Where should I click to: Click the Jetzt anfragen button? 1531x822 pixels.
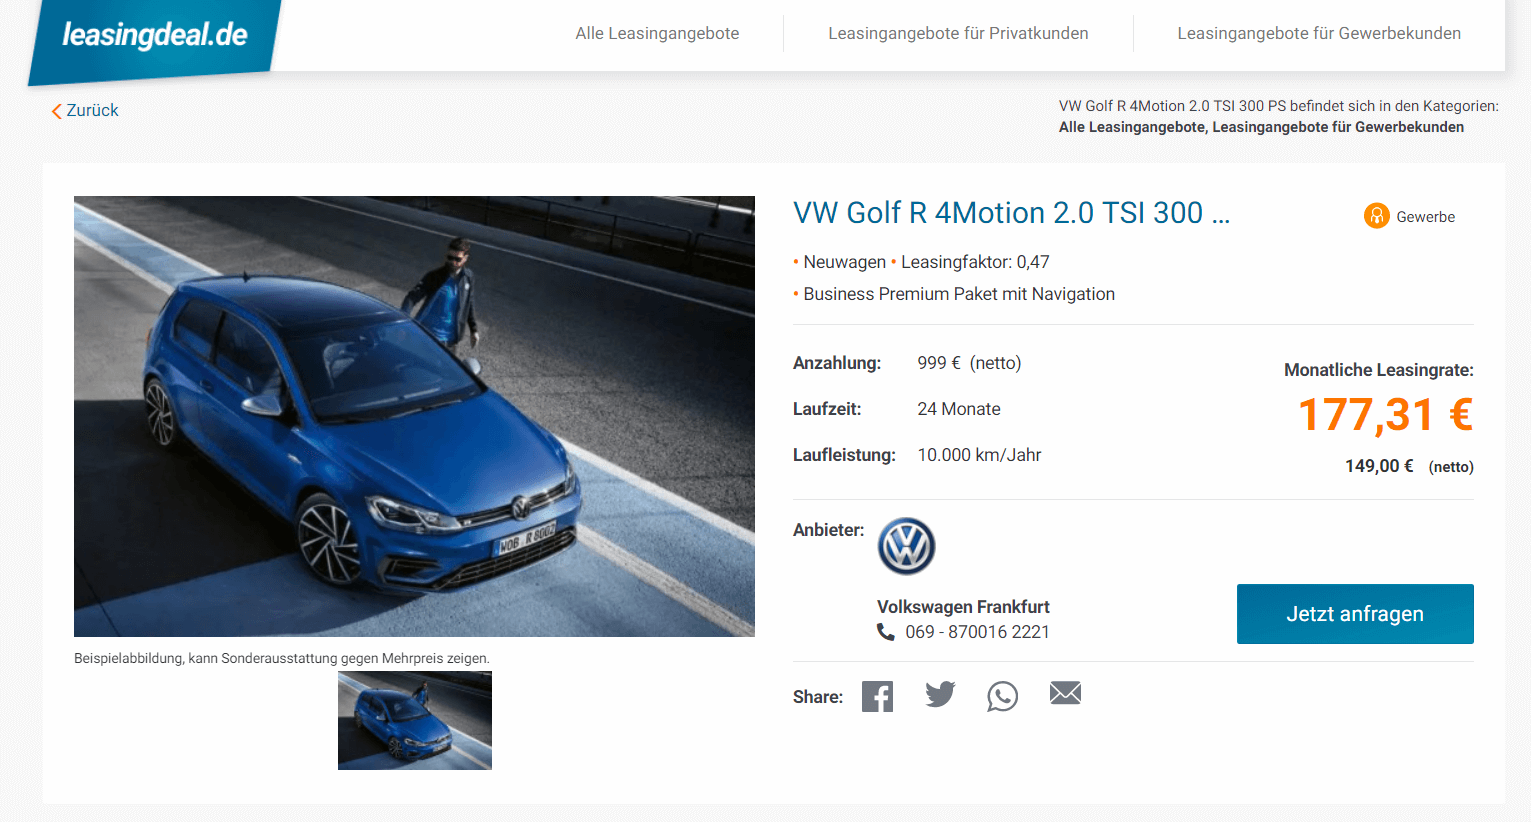point(1355,614)
